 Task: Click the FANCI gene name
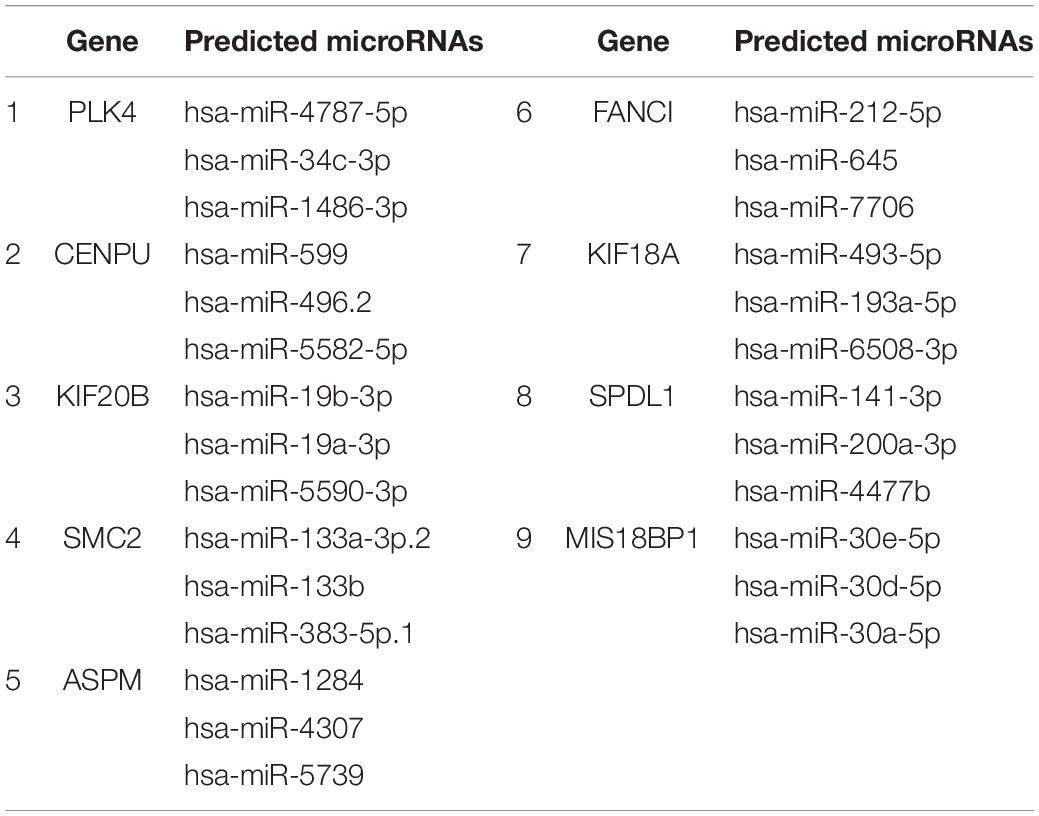633,112
